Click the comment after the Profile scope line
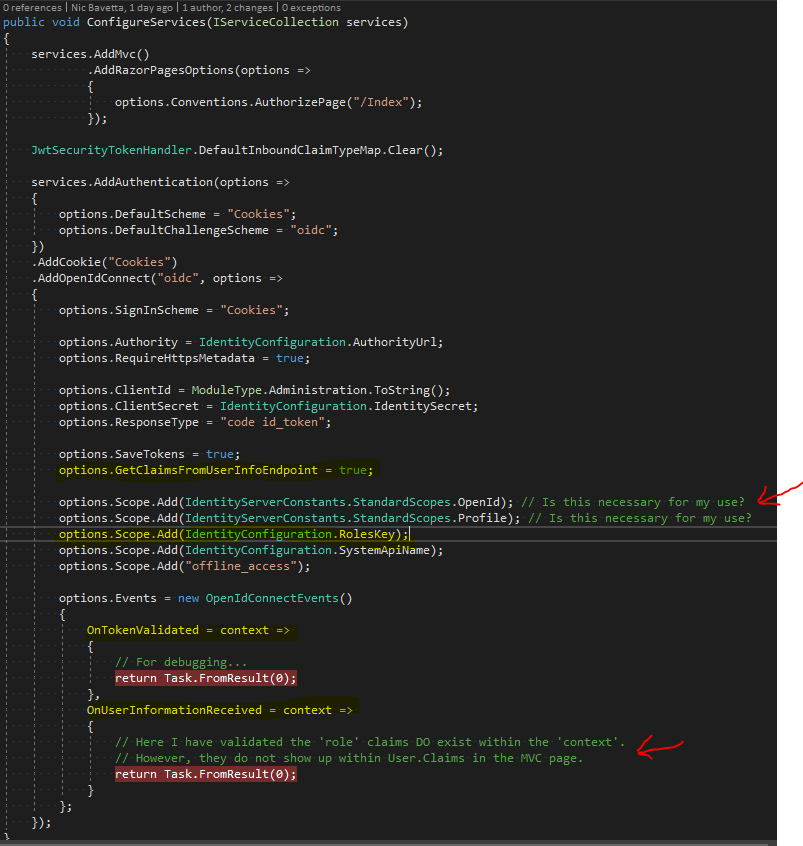This screenshot has width=803, height=846. (x=639, y=518)
